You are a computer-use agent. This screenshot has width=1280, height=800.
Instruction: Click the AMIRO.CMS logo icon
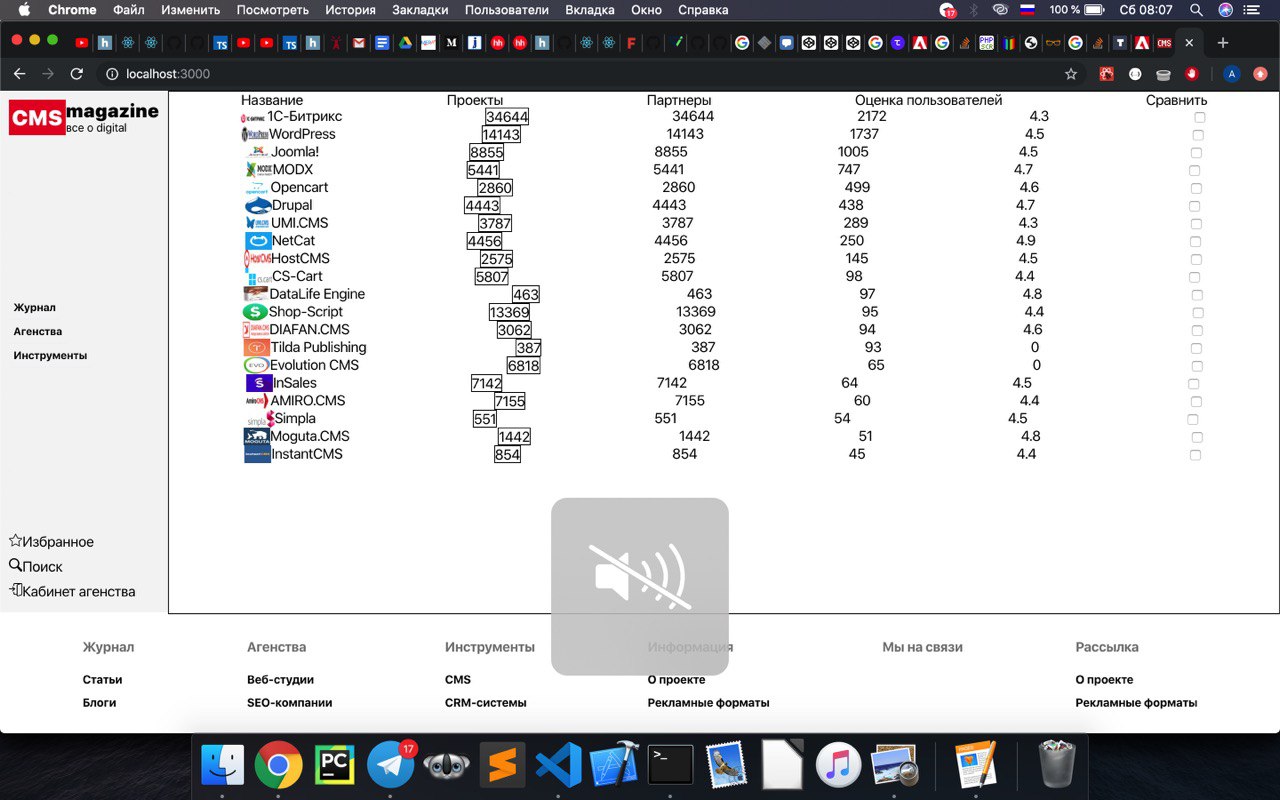257,401
